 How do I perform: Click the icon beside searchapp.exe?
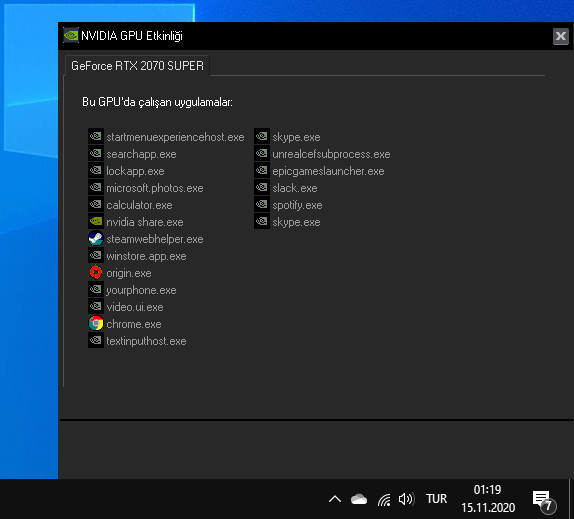point(96,153)
